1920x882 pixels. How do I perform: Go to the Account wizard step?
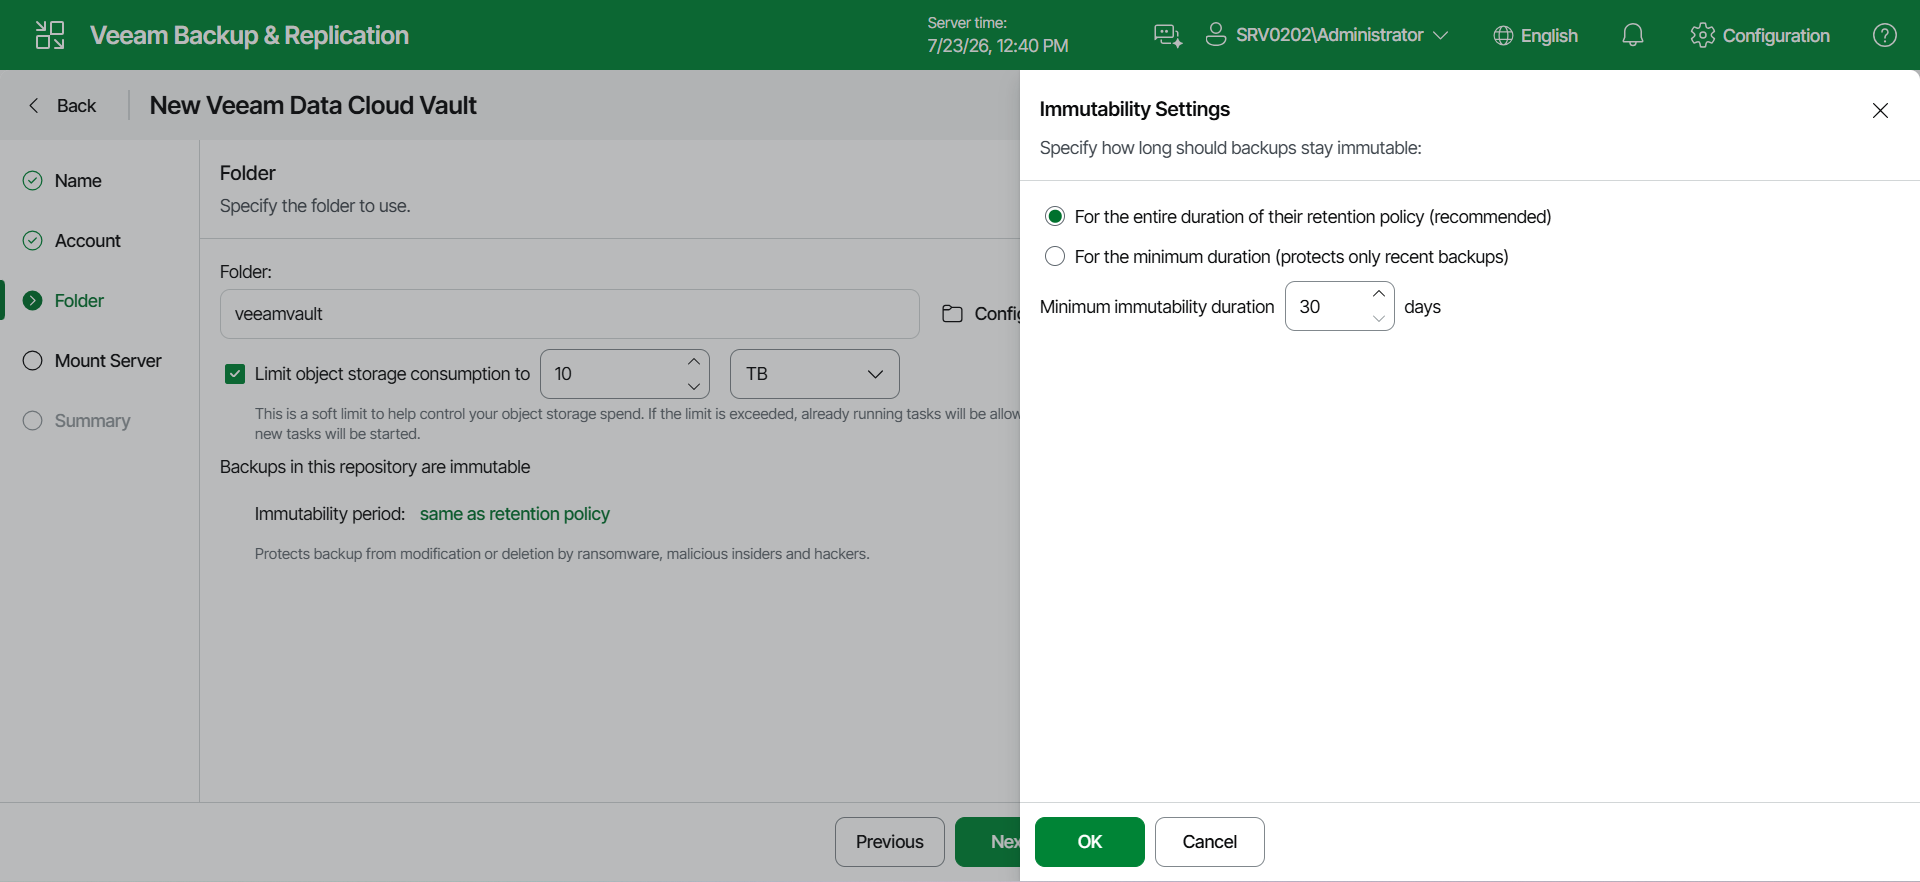[x=88, y=241]
